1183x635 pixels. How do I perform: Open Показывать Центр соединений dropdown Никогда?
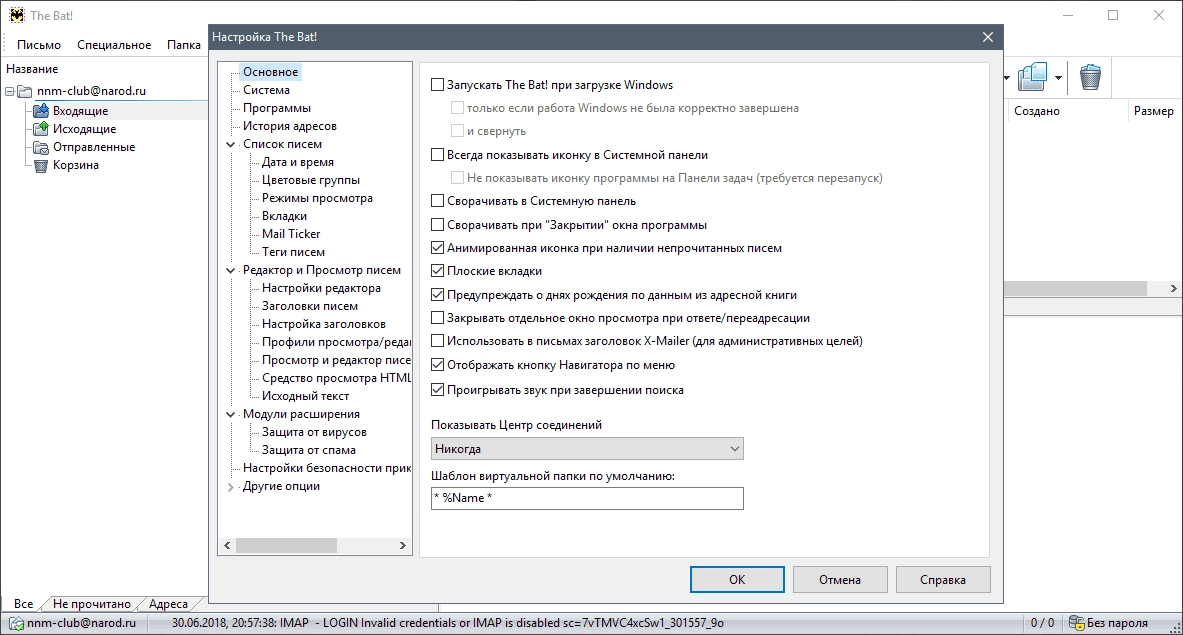click(x=587, y=449)
